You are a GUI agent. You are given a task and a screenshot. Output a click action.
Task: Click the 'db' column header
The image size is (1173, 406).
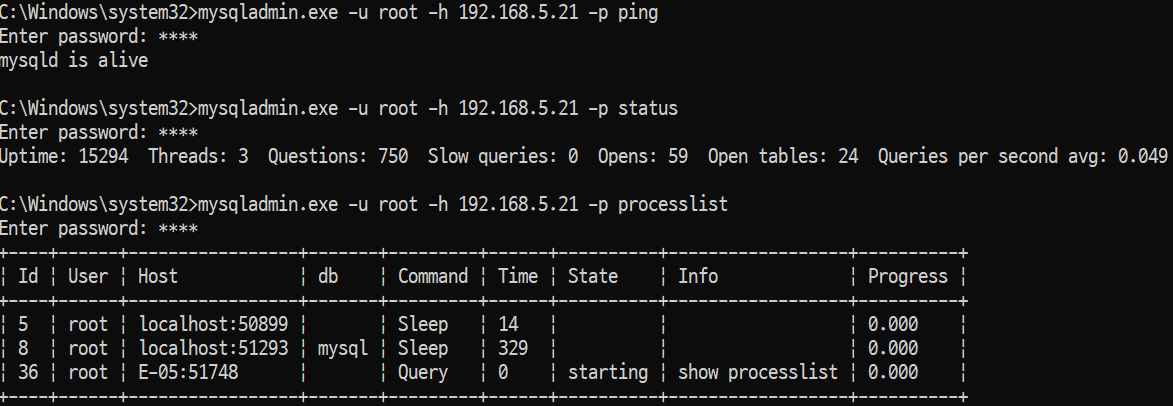pos(328,276)
